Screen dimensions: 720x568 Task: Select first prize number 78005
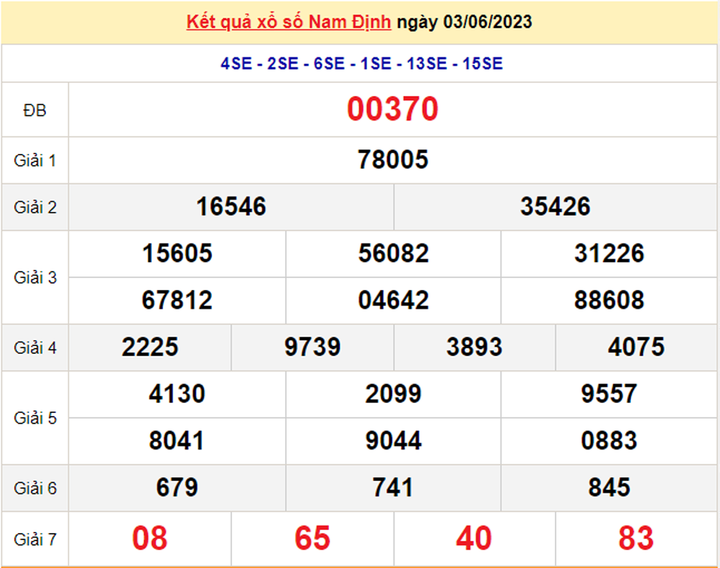pyautogui.click(x=393, y=160)
